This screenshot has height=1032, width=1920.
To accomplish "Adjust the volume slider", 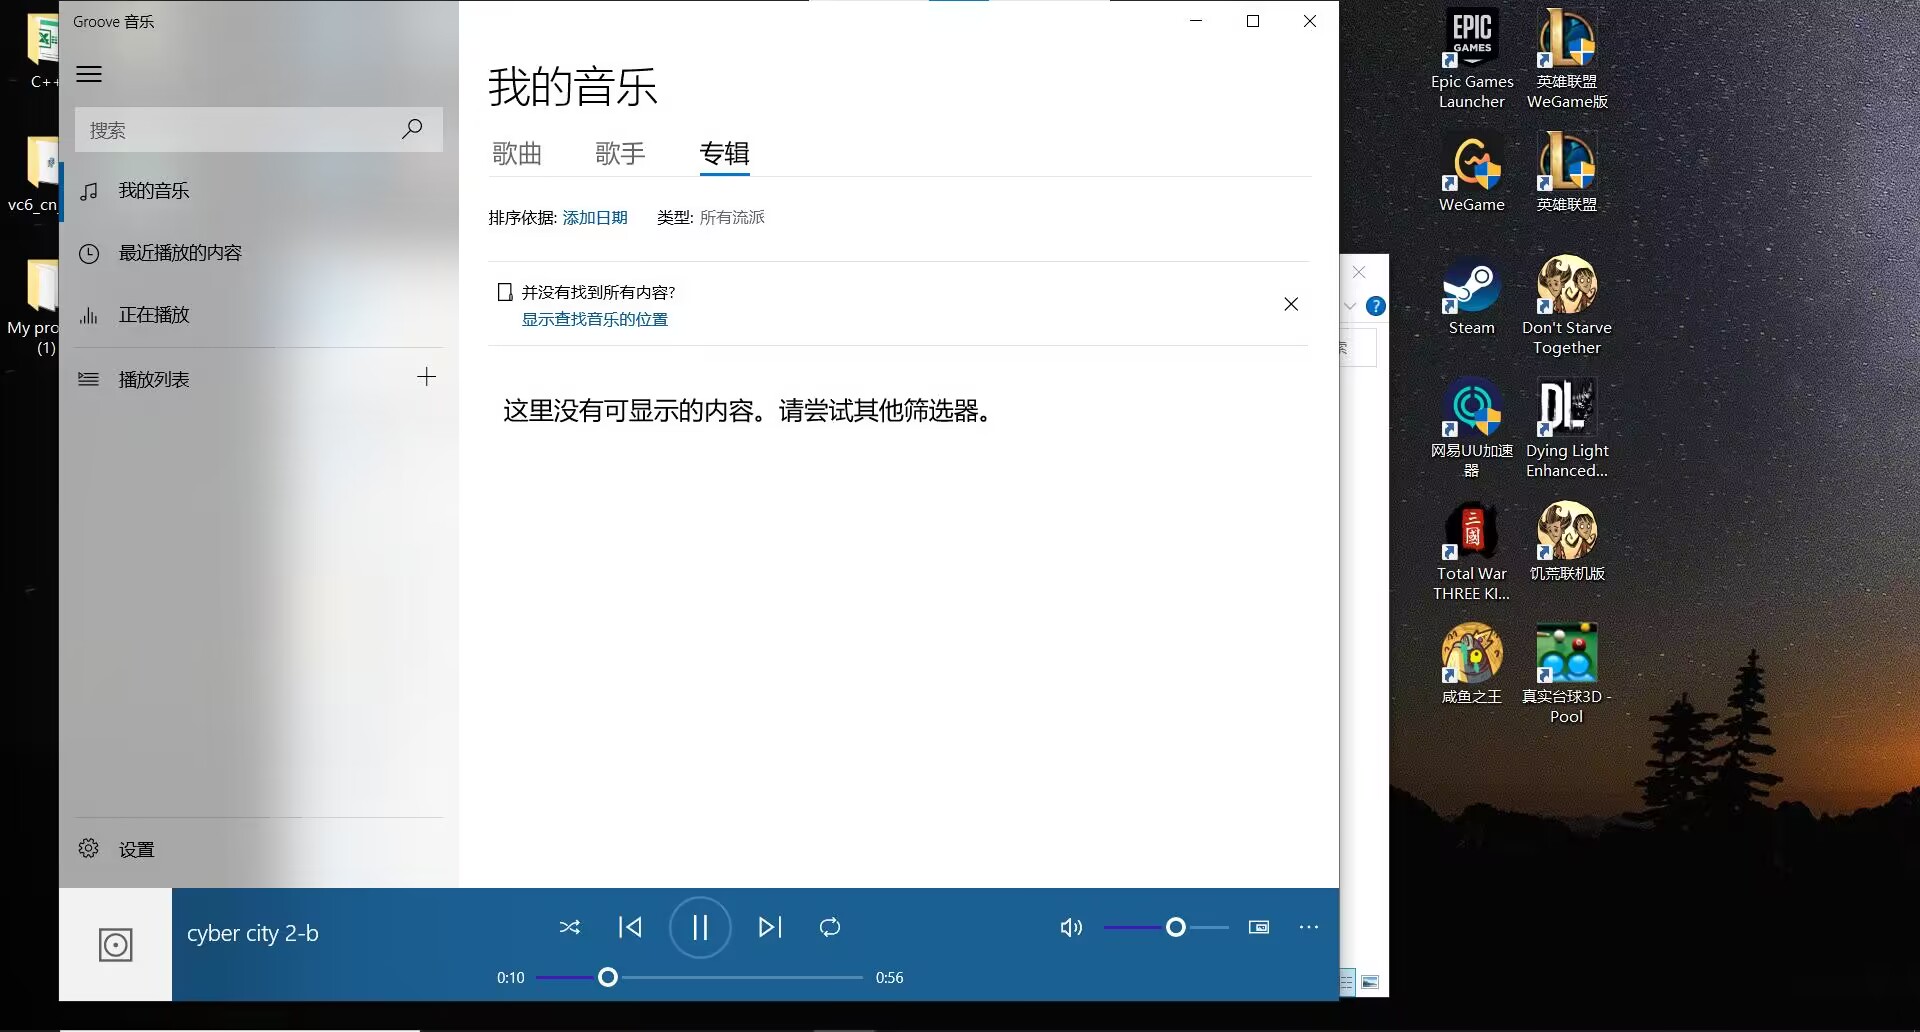I will pyautogui.click(x=1175, y=927).
